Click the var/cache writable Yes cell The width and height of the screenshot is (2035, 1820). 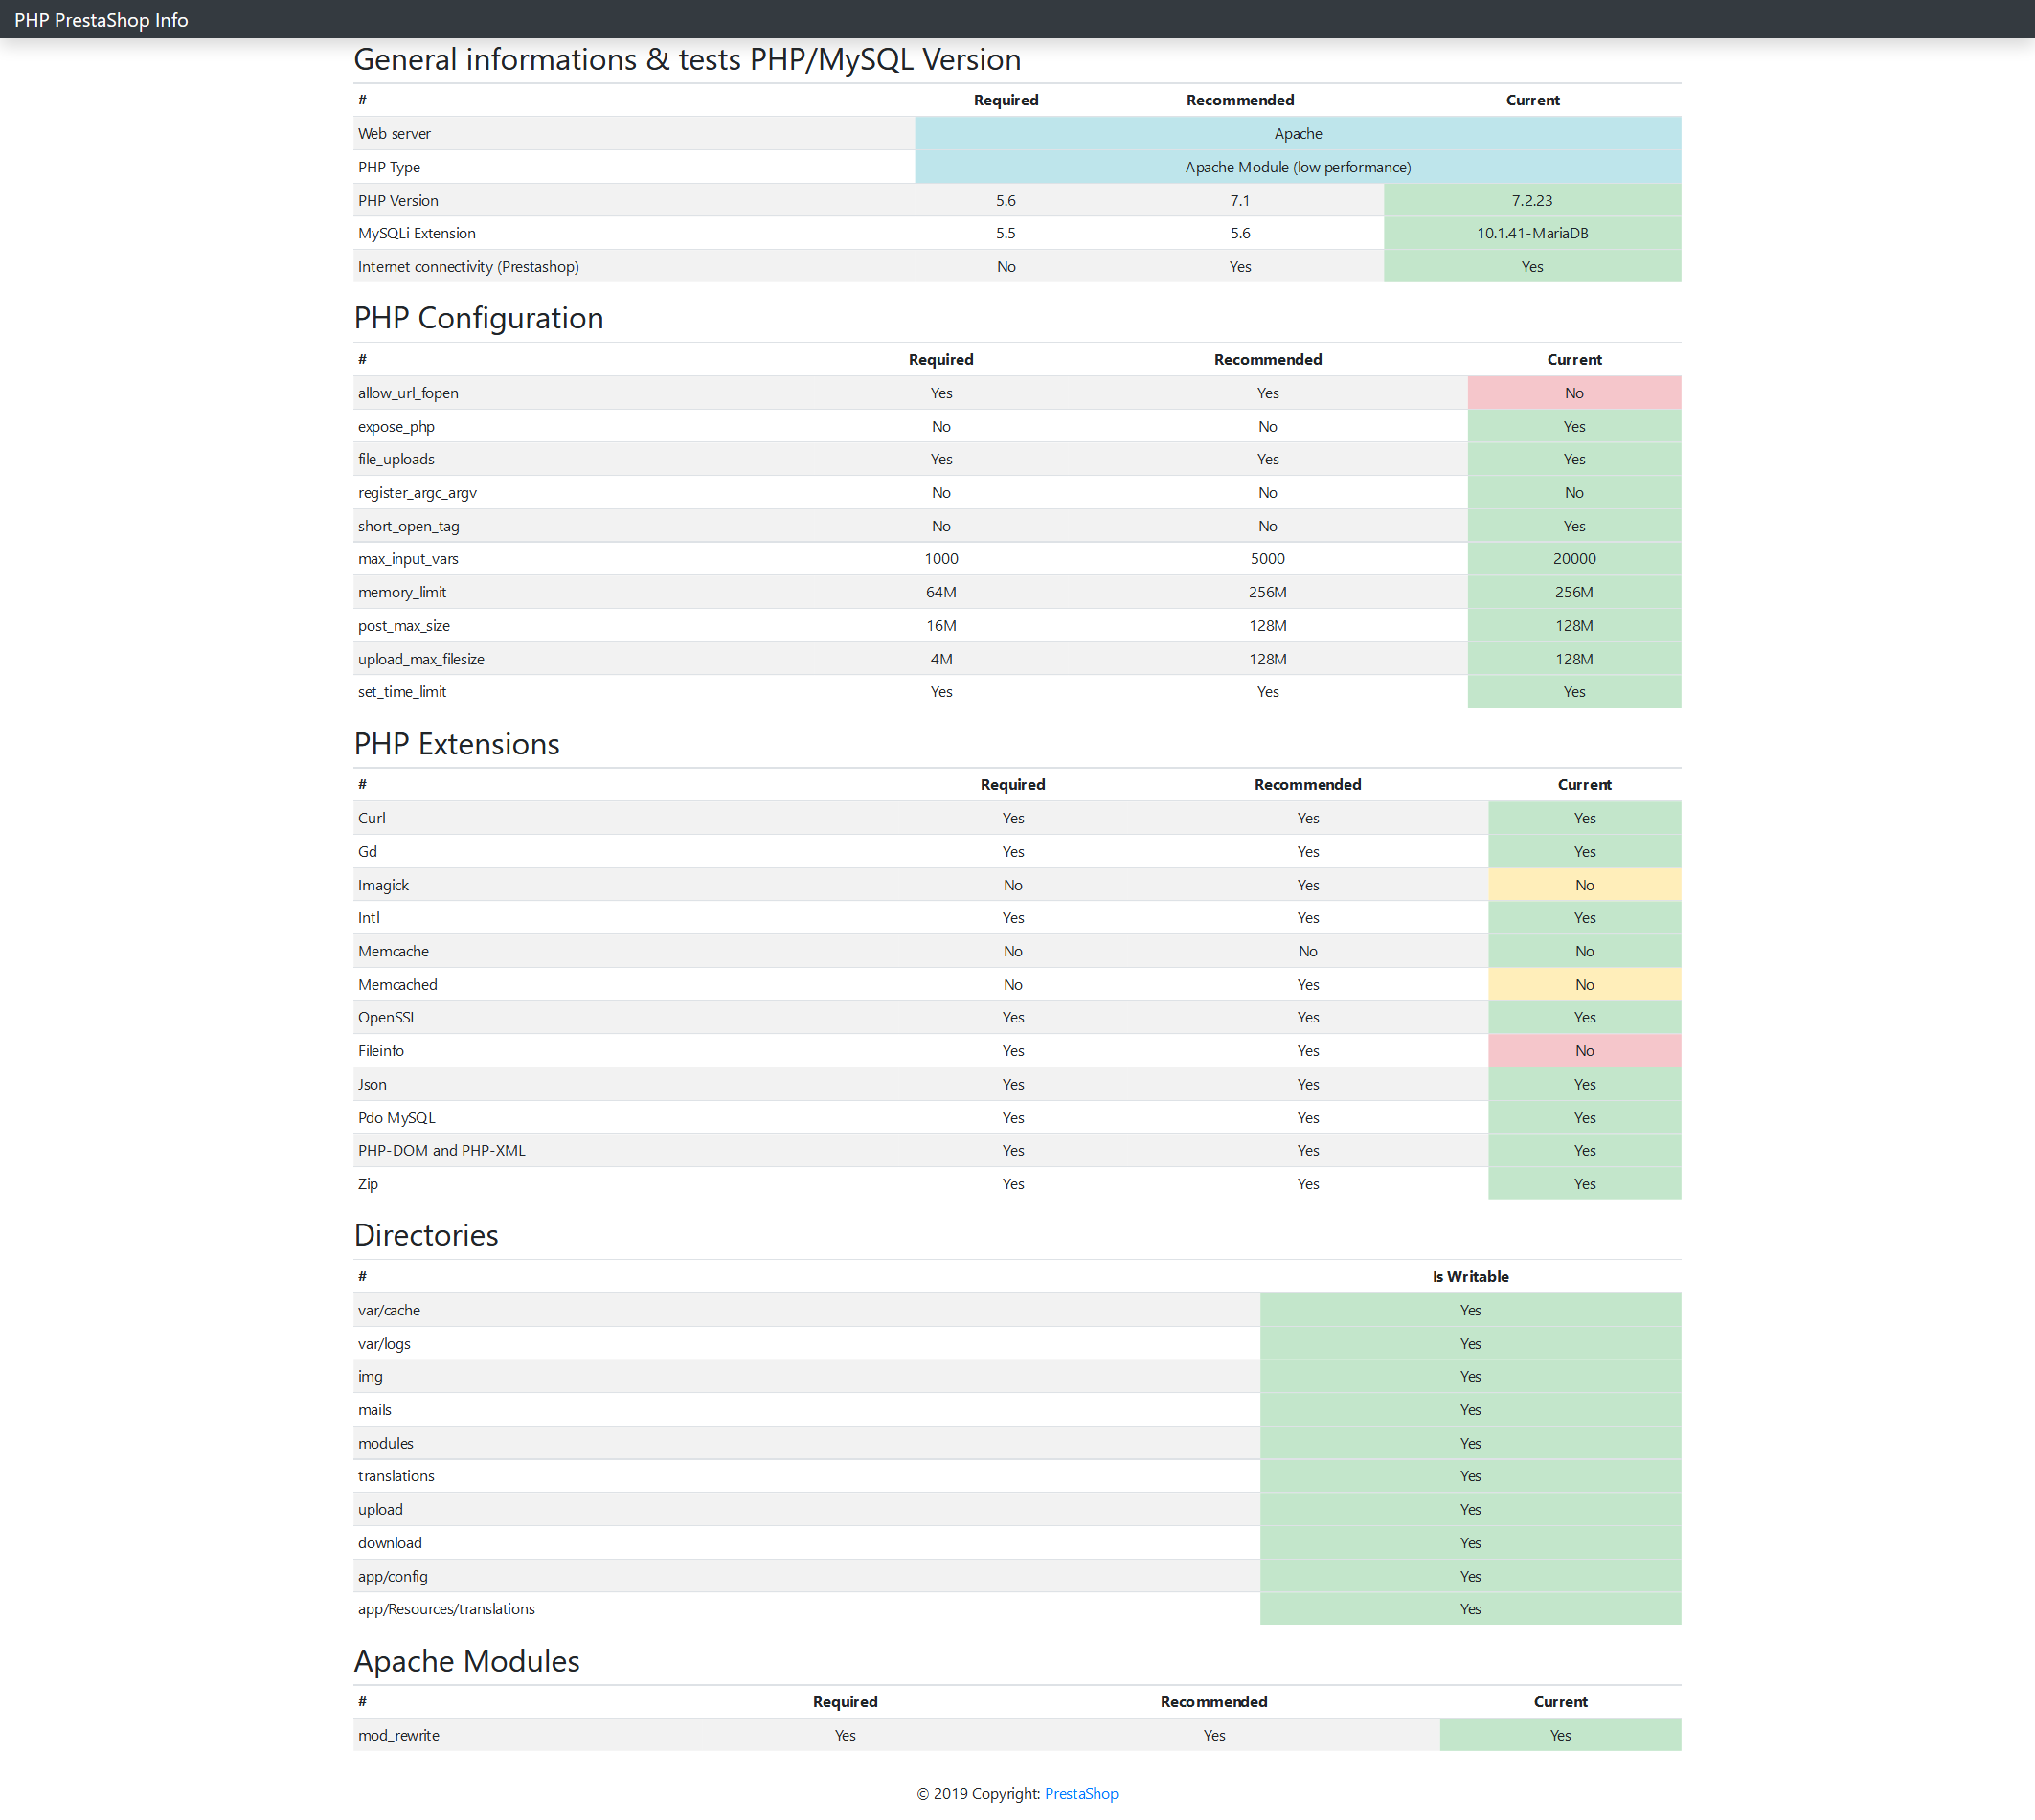click(x=1470, y=1310)
